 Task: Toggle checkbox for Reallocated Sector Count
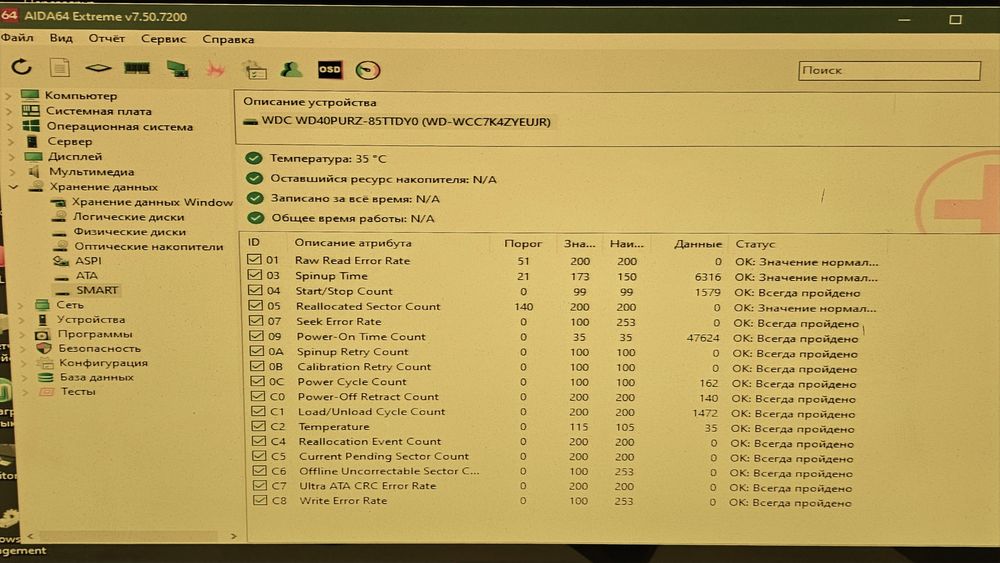(255, 305)
